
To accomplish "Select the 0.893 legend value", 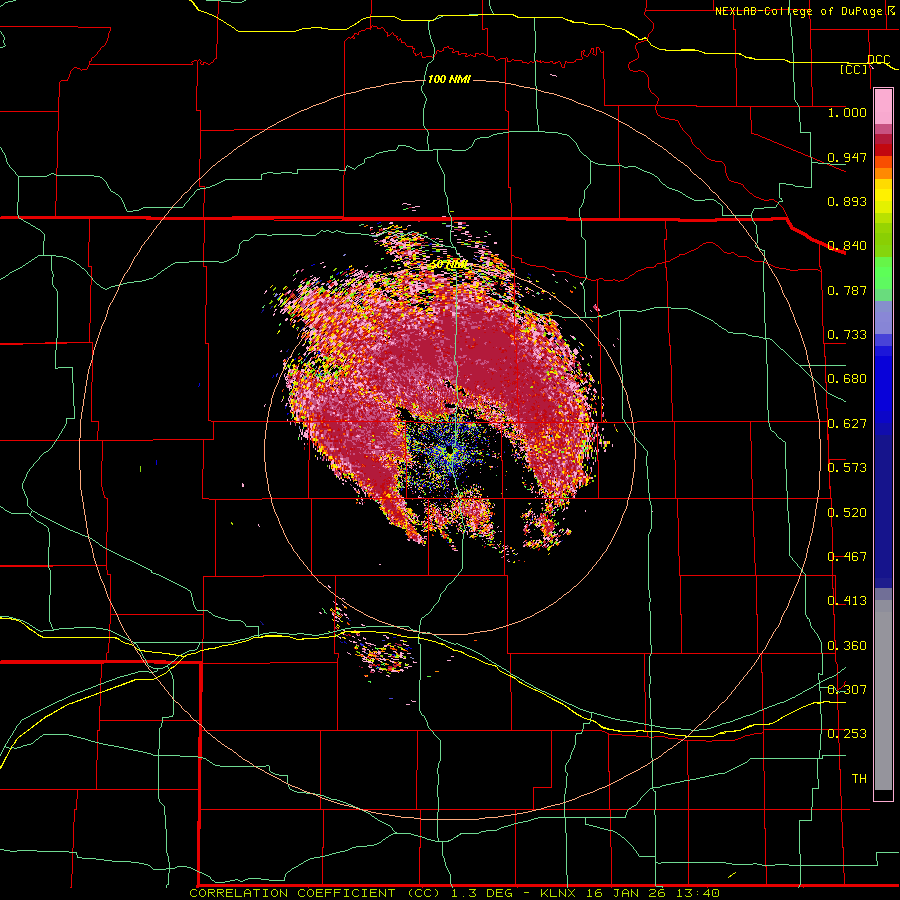I will point(847,201).
